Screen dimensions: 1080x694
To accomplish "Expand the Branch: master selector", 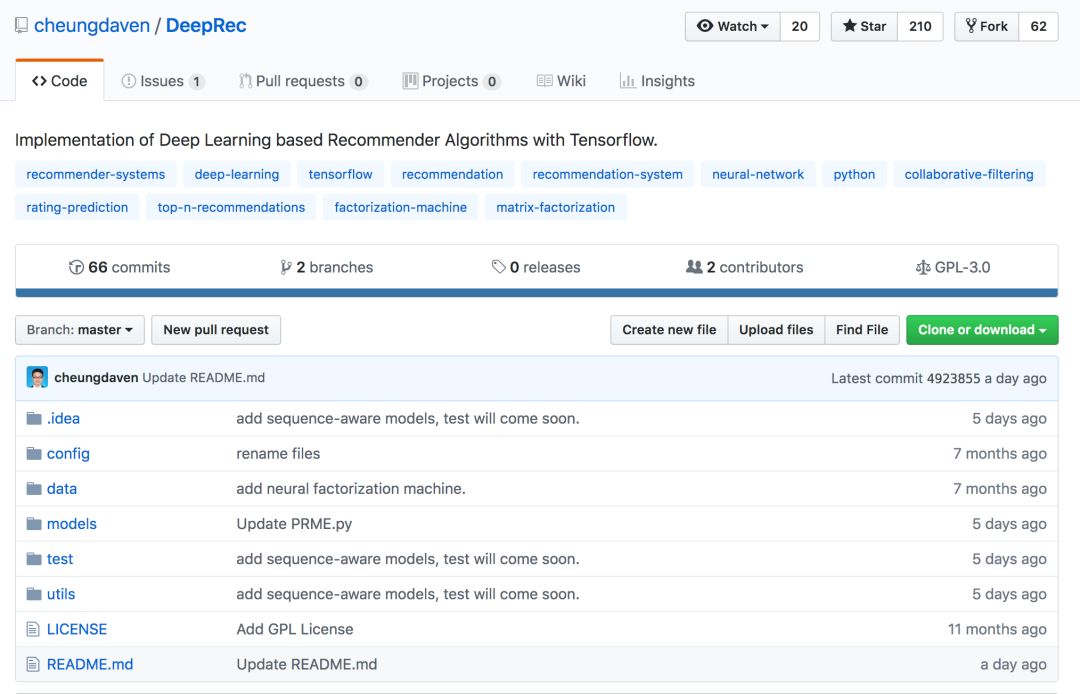I will pyautogui.click(x=80, y=330).
